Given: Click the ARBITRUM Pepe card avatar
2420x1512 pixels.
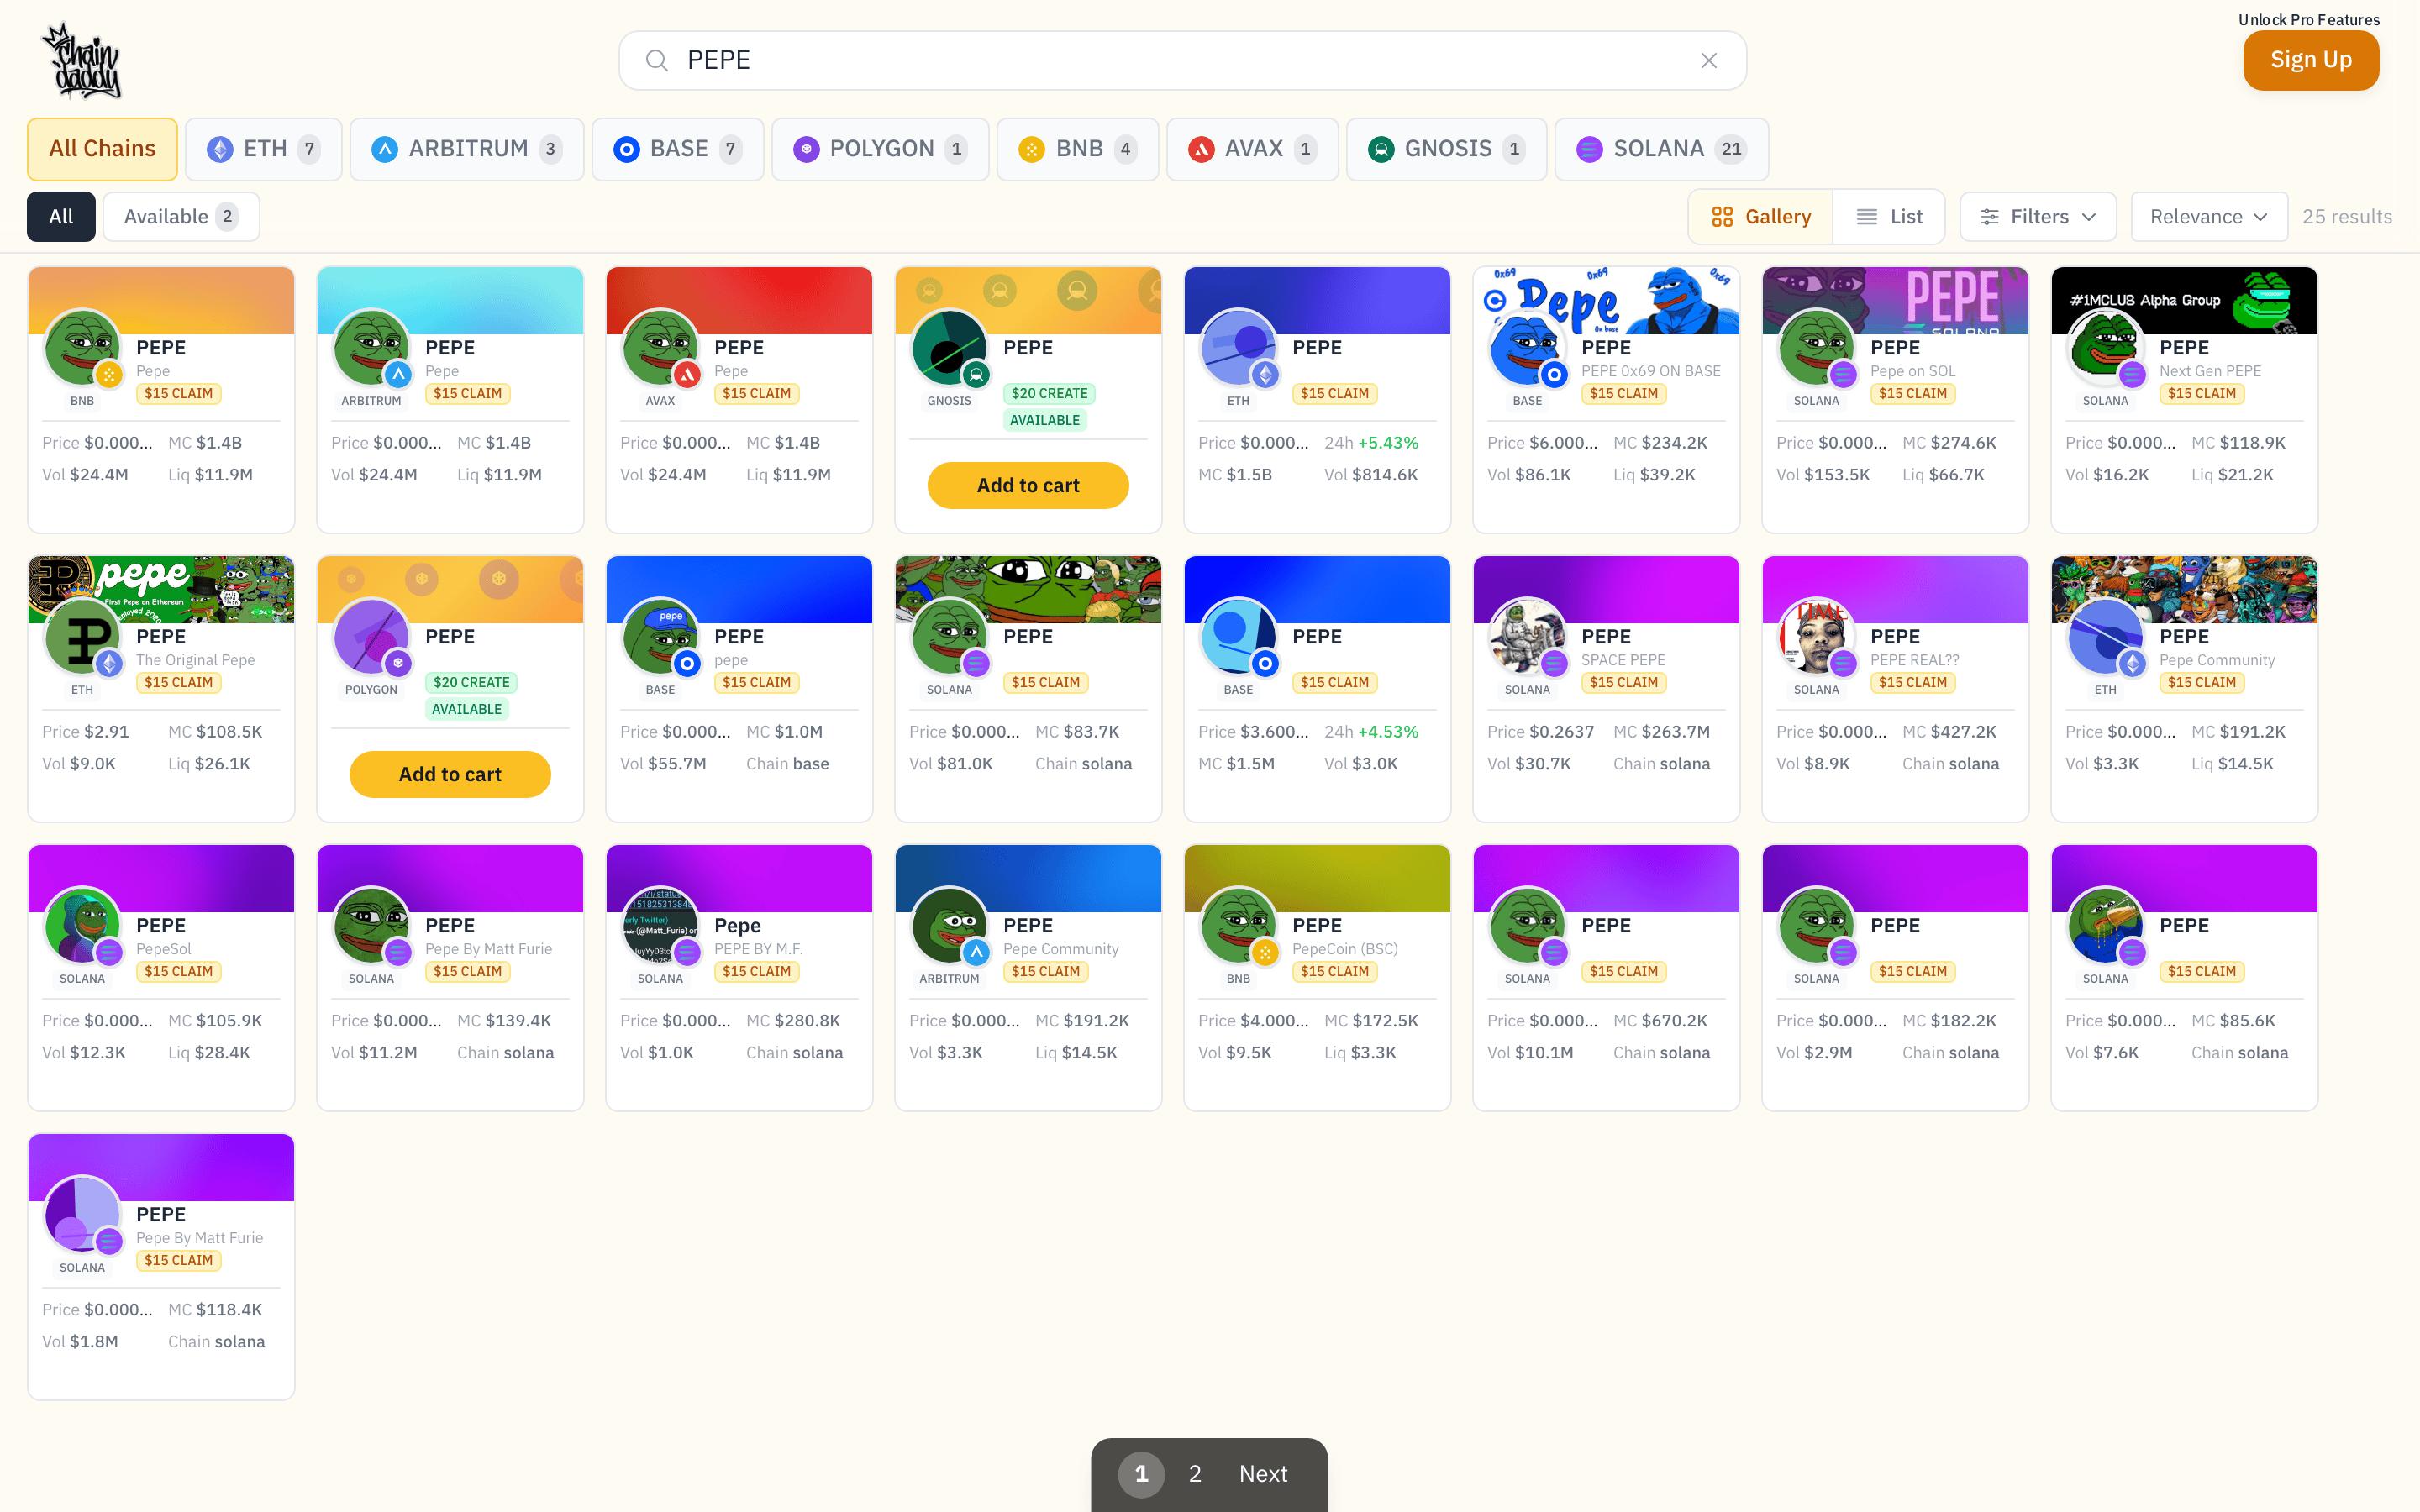Looking at the screenshot, I should coord(371,348).
